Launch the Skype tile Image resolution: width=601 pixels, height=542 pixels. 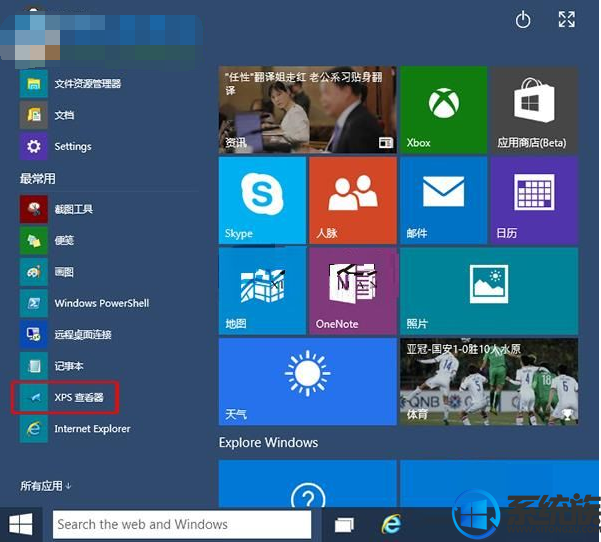[262, 200]
